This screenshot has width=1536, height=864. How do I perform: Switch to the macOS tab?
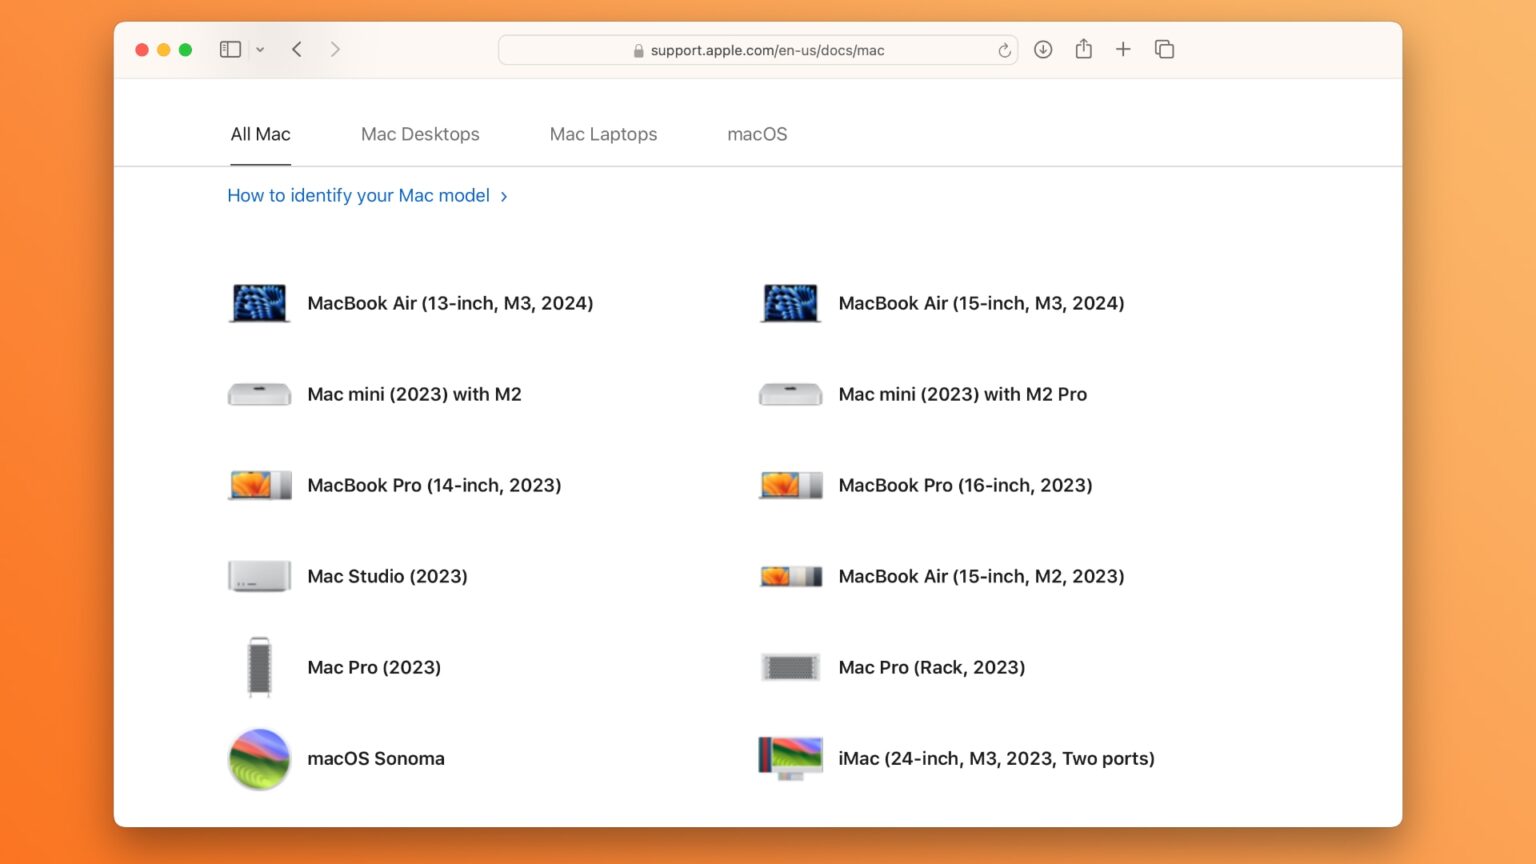tap(757, 134)
